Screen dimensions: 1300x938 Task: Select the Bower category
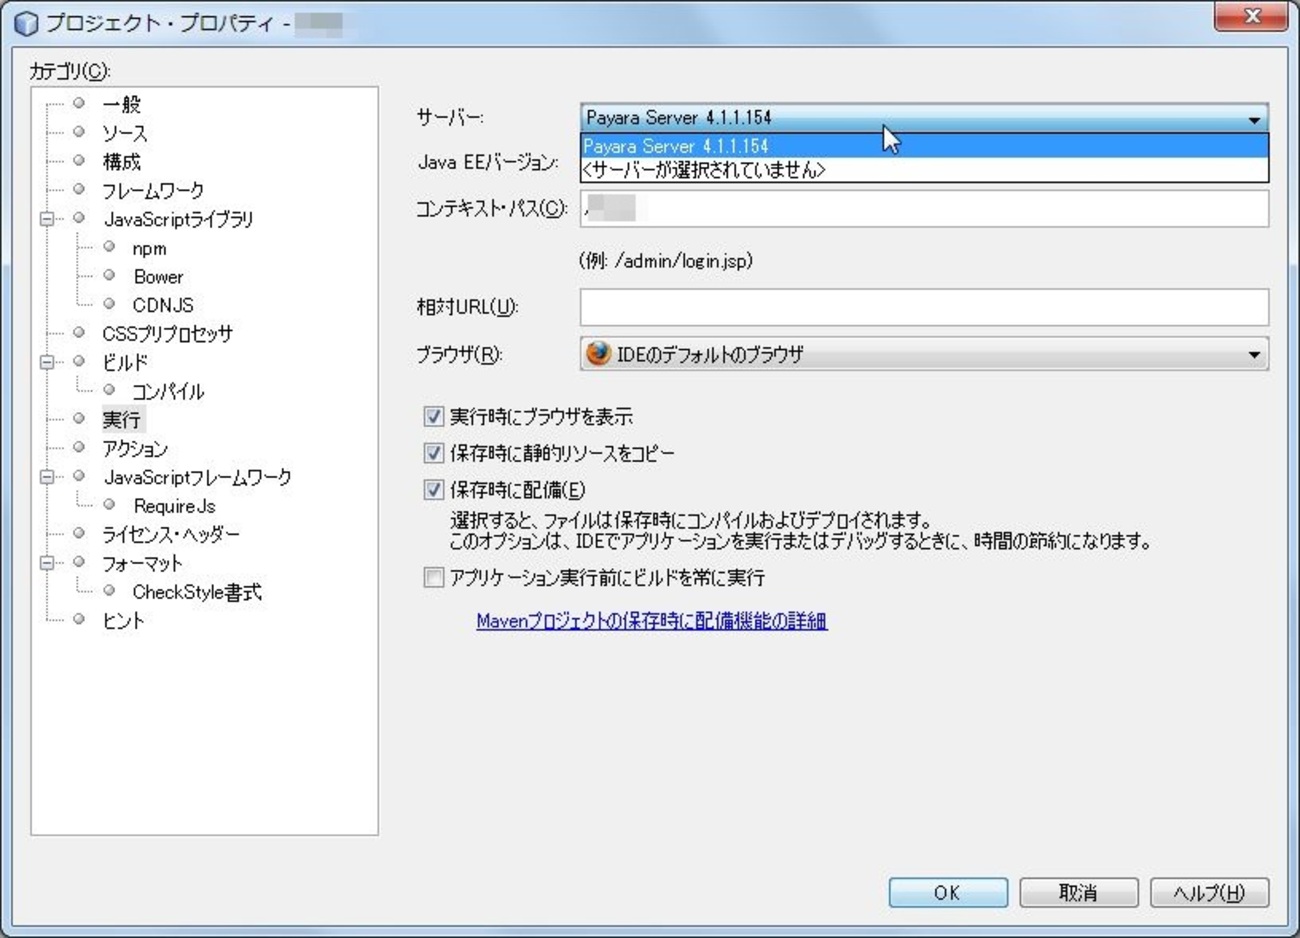[158, 276]
